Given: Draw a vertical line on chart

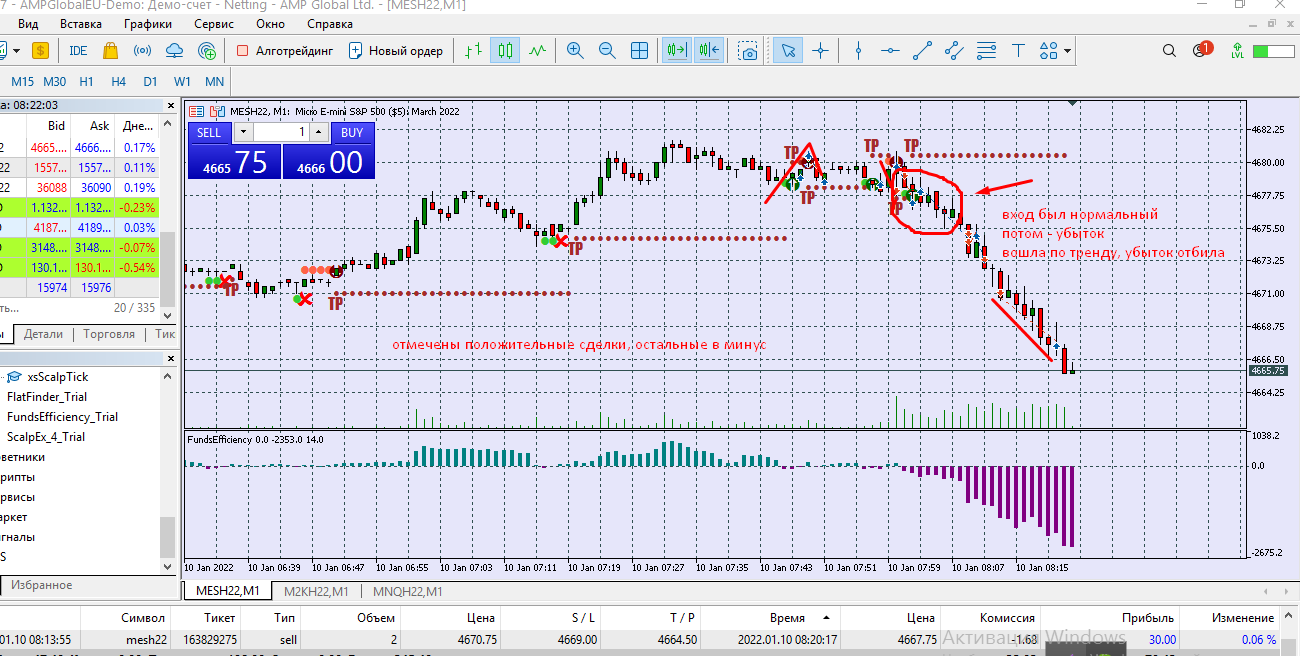Looking at the screenshot, I should 858,50.
